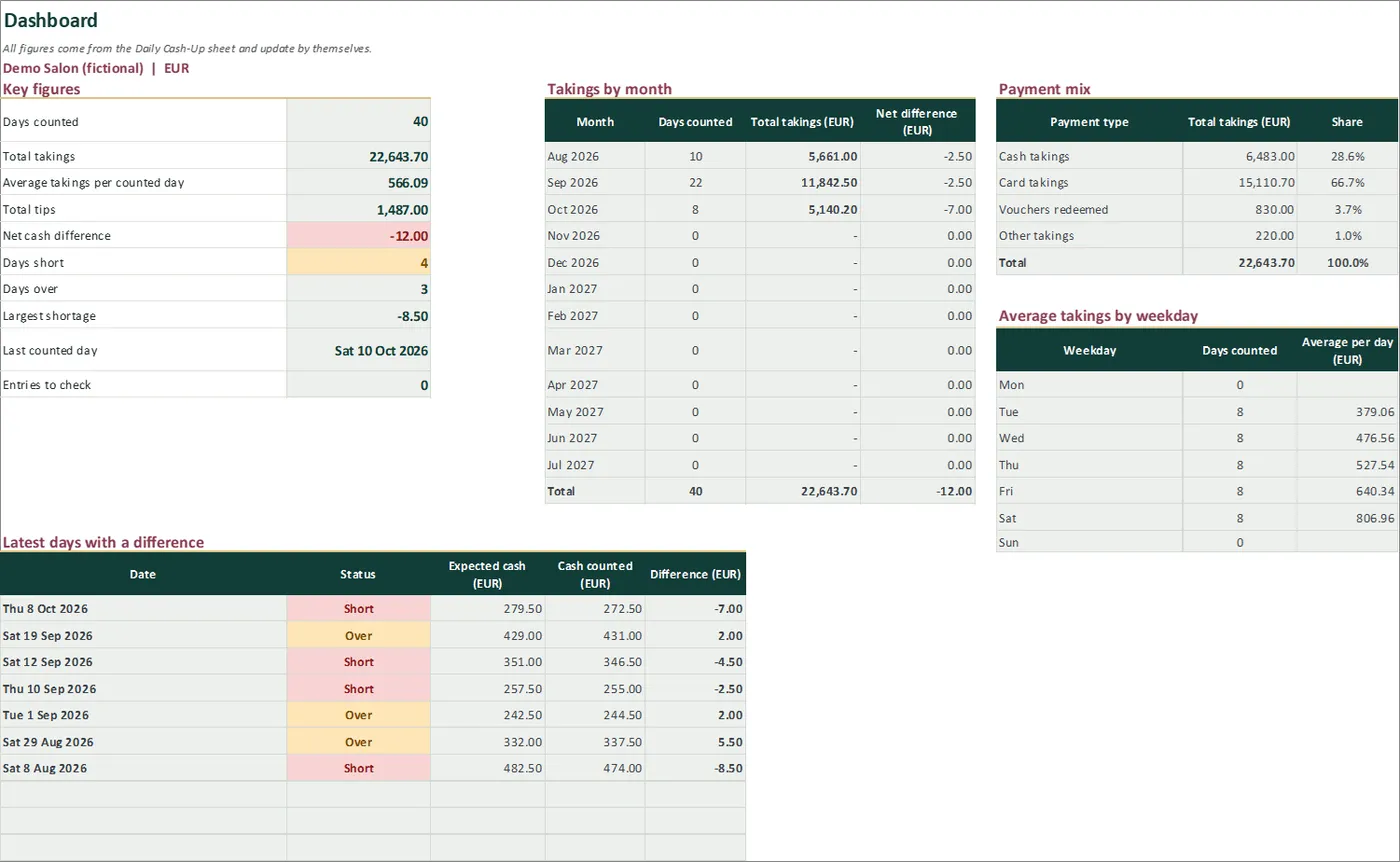Click the "Month" column header
1400x862 pixels.
click(x=595, y=122)
